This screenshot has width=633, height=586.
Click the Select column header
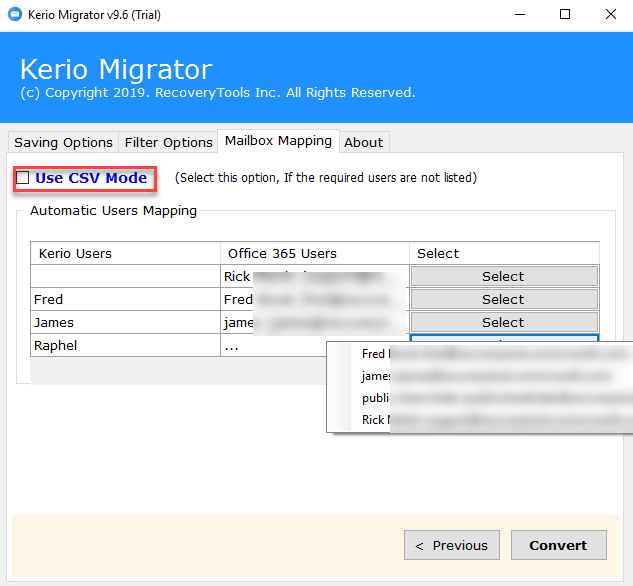[x=504, y=253]
